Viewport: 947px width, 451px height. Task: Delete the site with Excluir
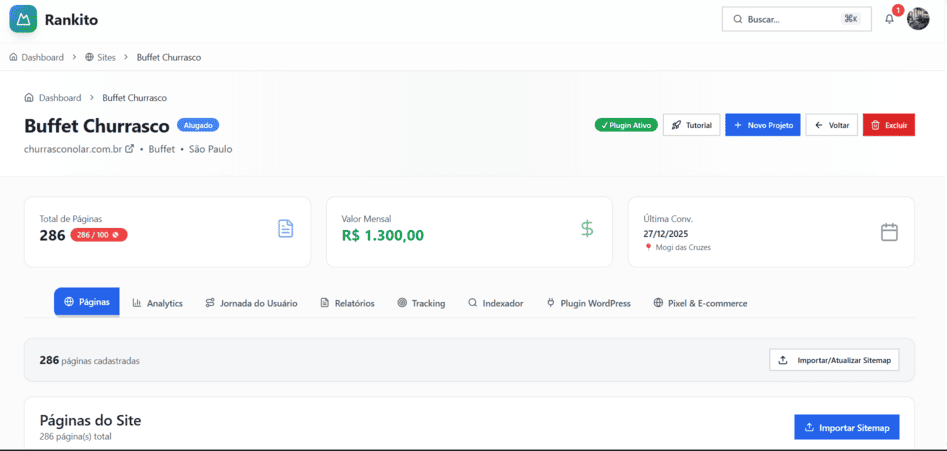tap(889, 125)
